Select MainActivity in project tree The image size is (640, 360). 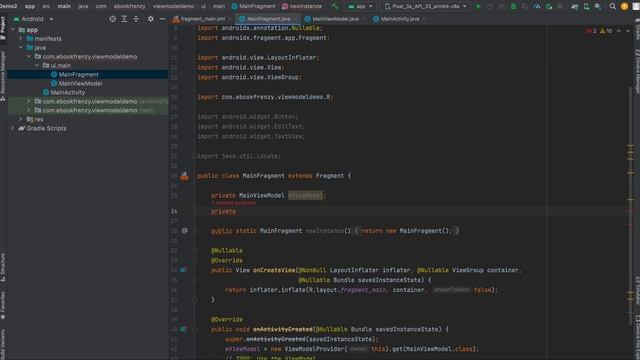coord(67,92)
